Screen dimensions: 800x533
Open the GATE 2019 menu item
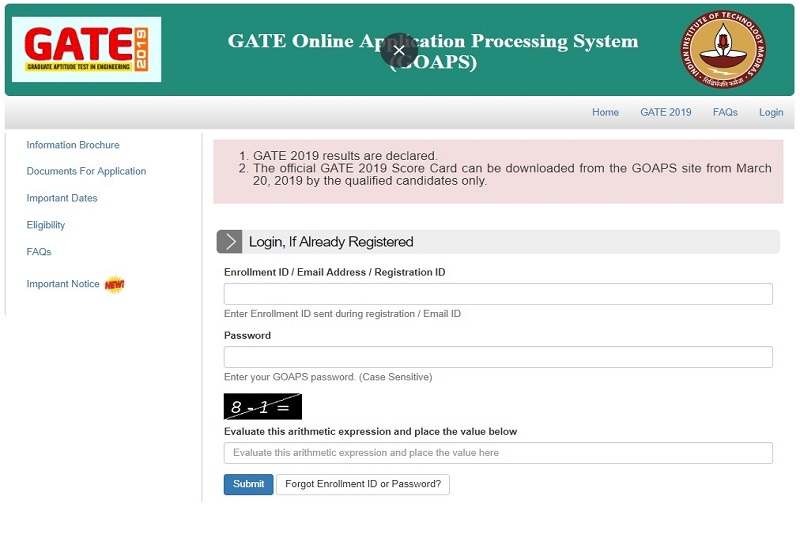tap(666, 112)
